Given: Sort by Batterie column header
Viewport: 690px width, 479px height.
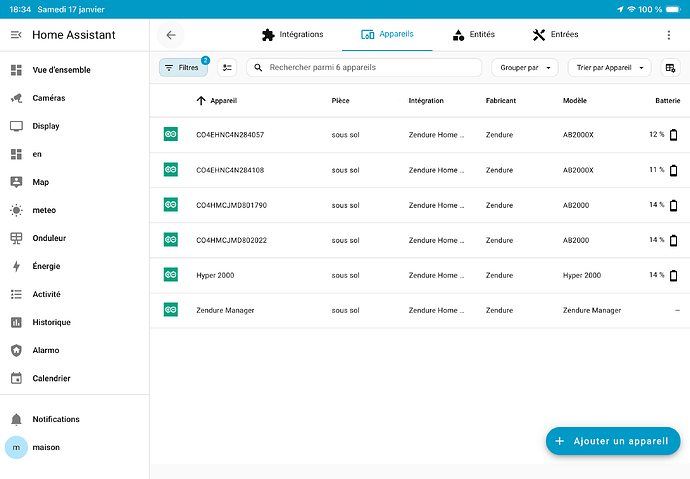Looking at the screenshot, I should (666, 101).
